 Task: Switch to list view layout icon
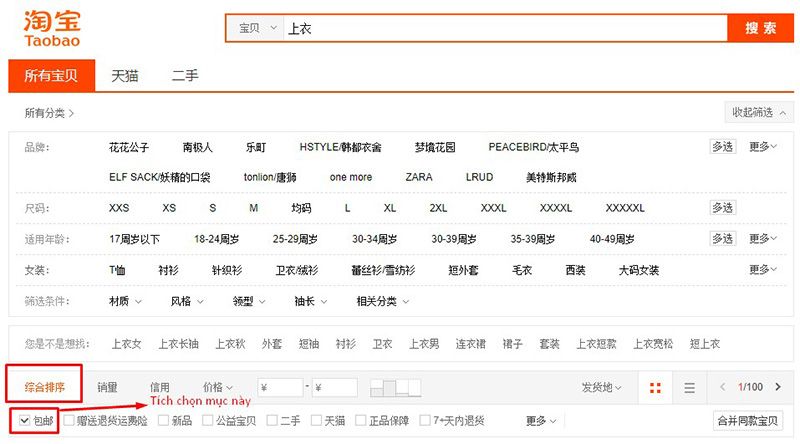[x=689, y=387]
